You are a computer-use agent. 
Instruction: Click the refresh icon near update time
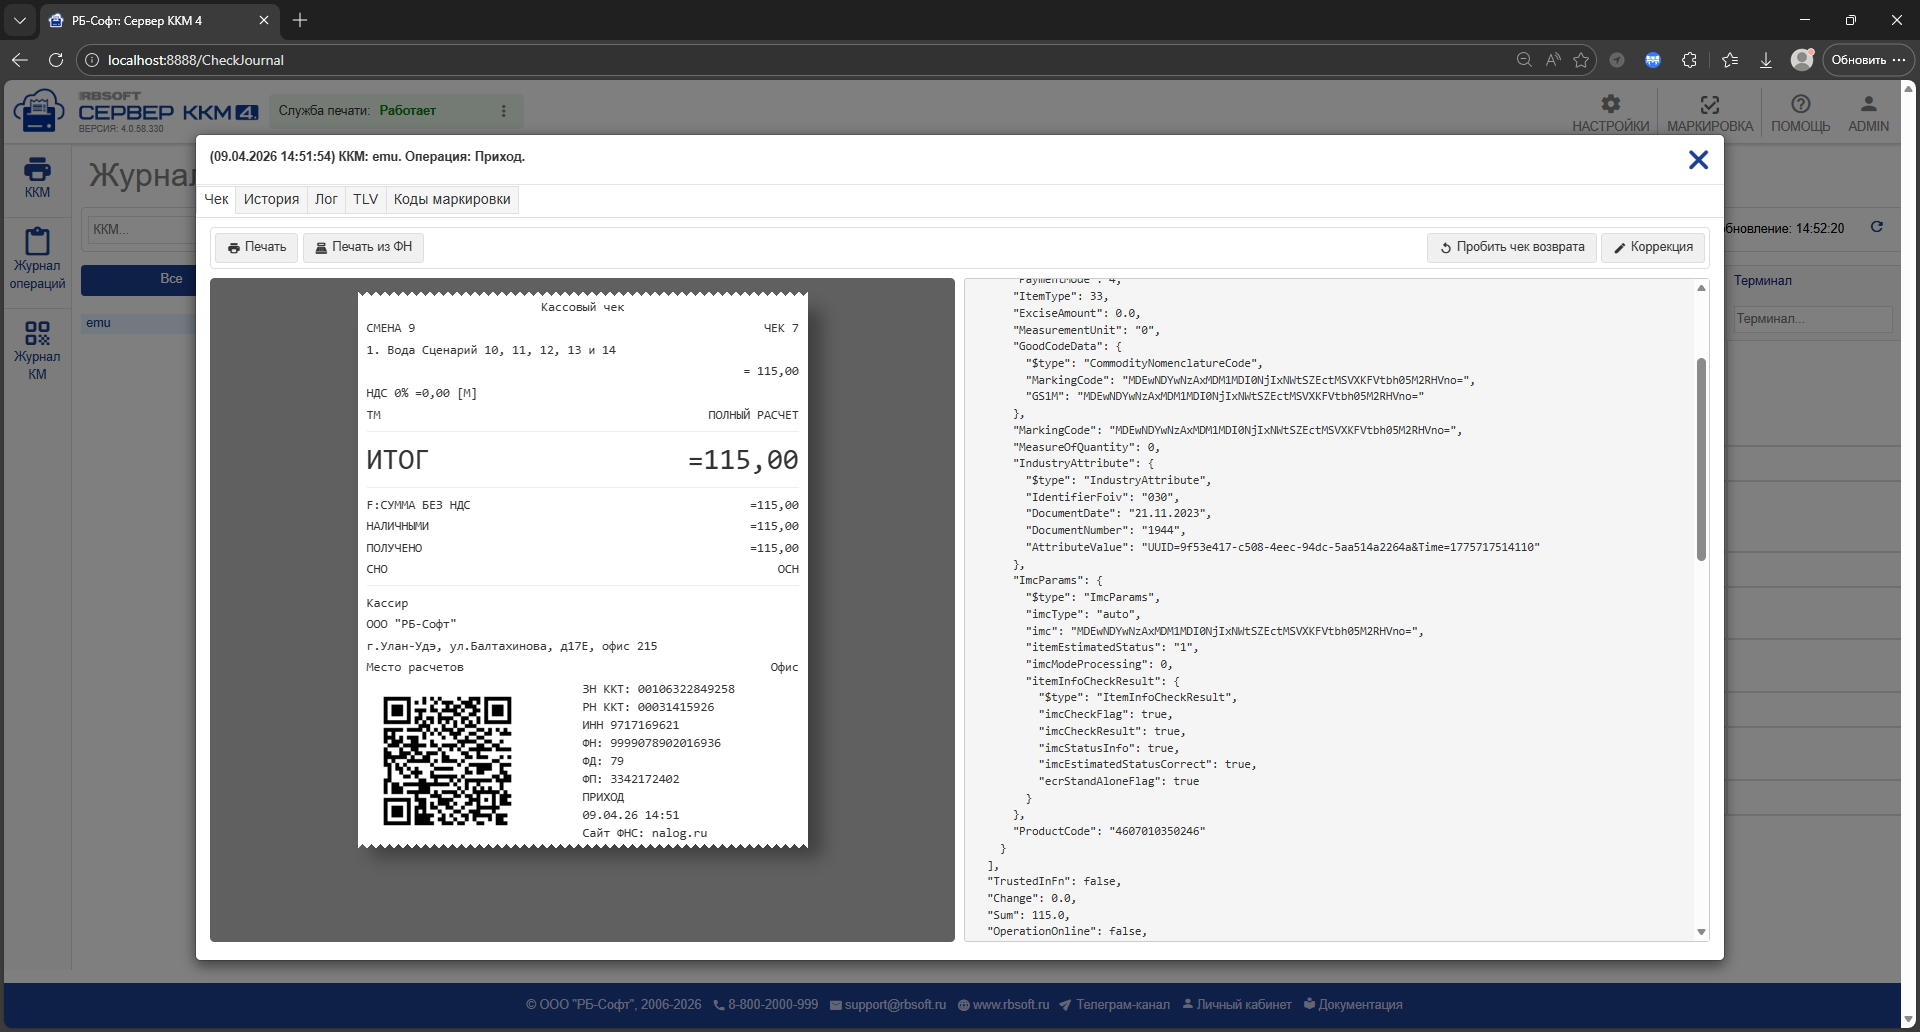click(1877, 227)
